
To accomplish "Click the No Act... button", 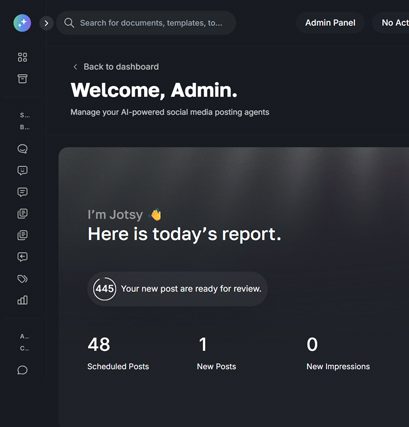I will 392,23.
